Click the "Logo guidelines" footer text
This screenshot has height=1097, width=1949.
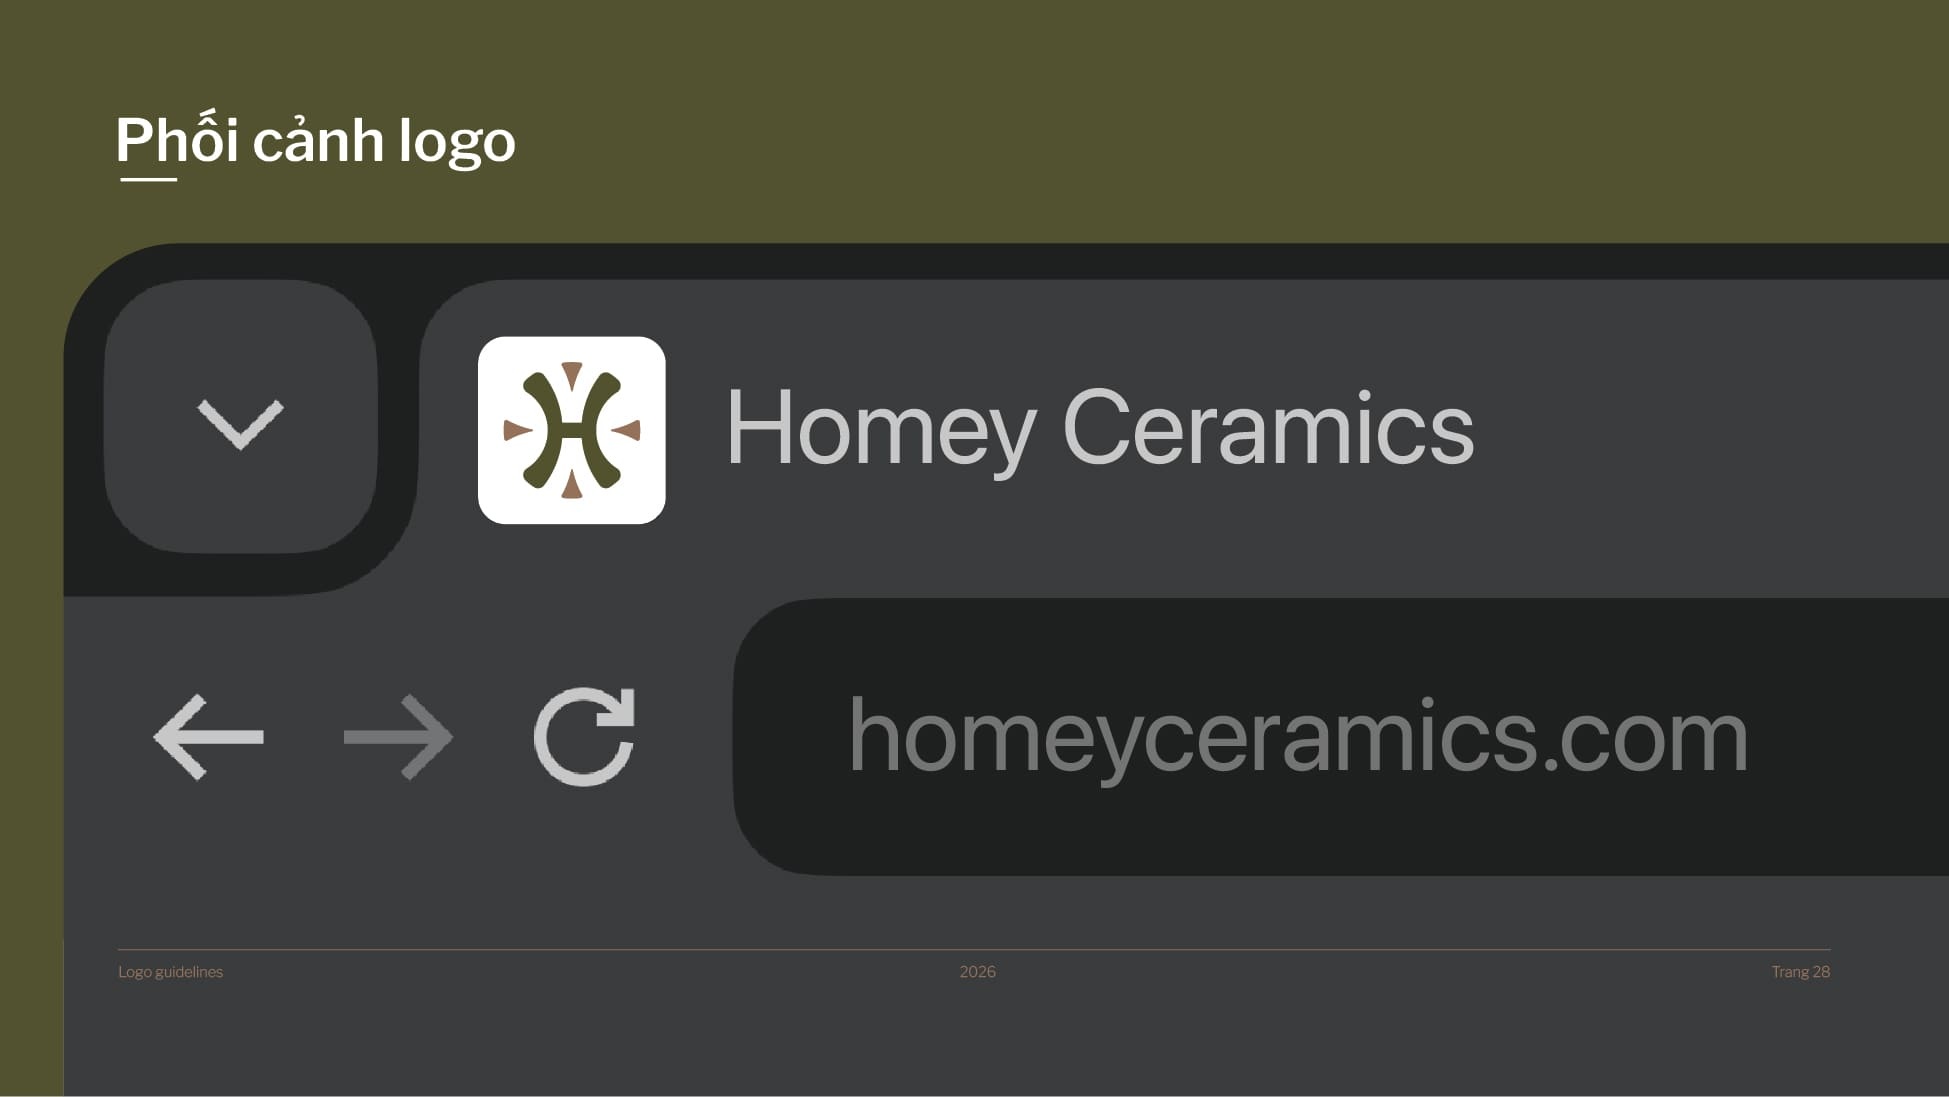click(x=170, y=972)
